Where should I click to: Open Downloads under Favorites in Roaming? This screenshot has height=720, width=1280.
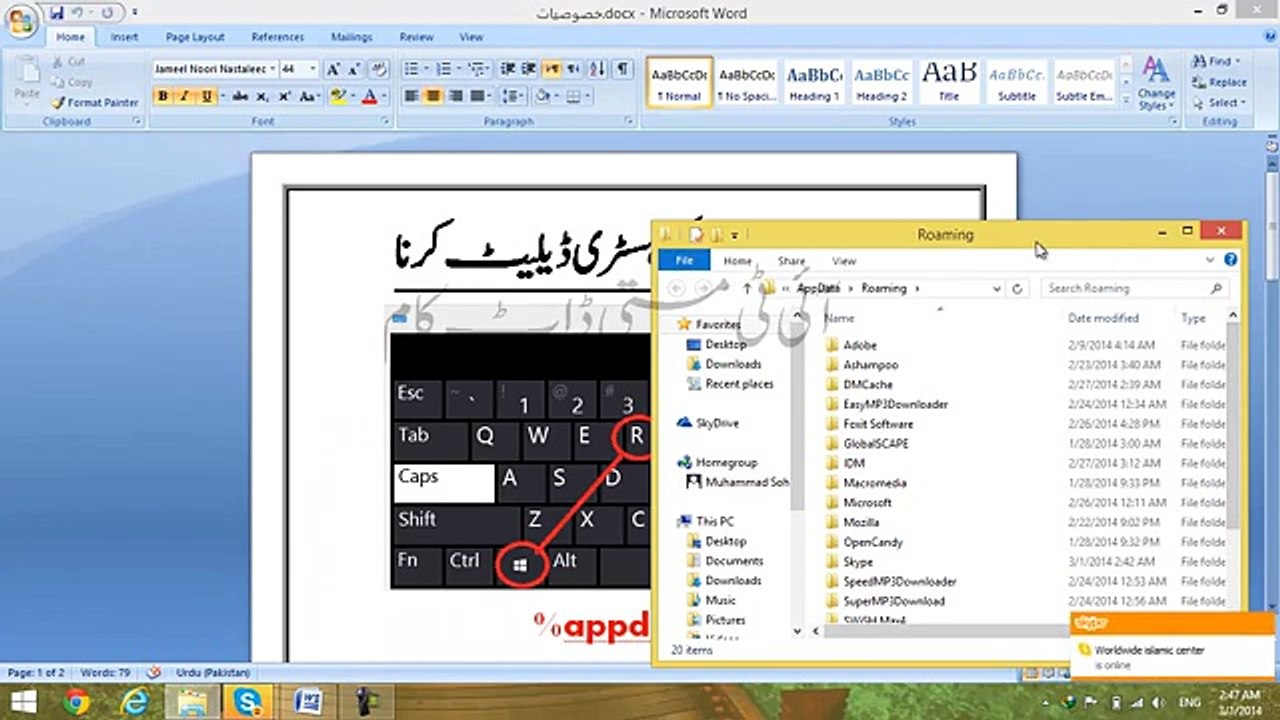point(732,364)
